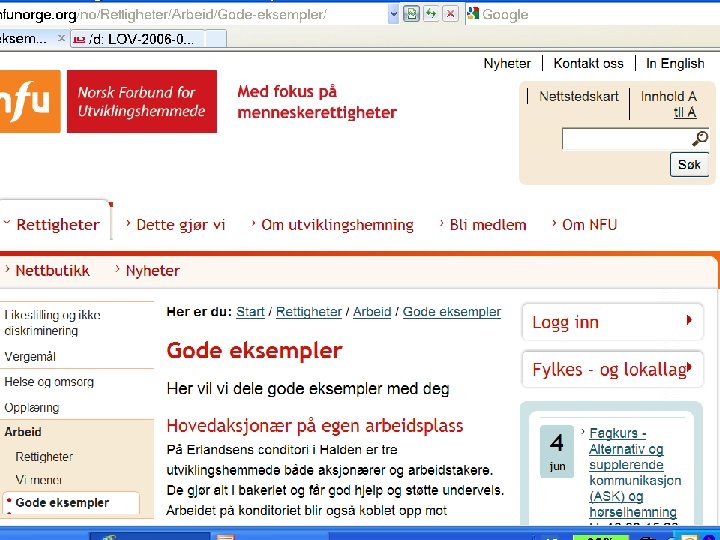Click the Rettigheter breadcrumb link
The width and height of the screenshot is (720, 540).
click(309, 312)
